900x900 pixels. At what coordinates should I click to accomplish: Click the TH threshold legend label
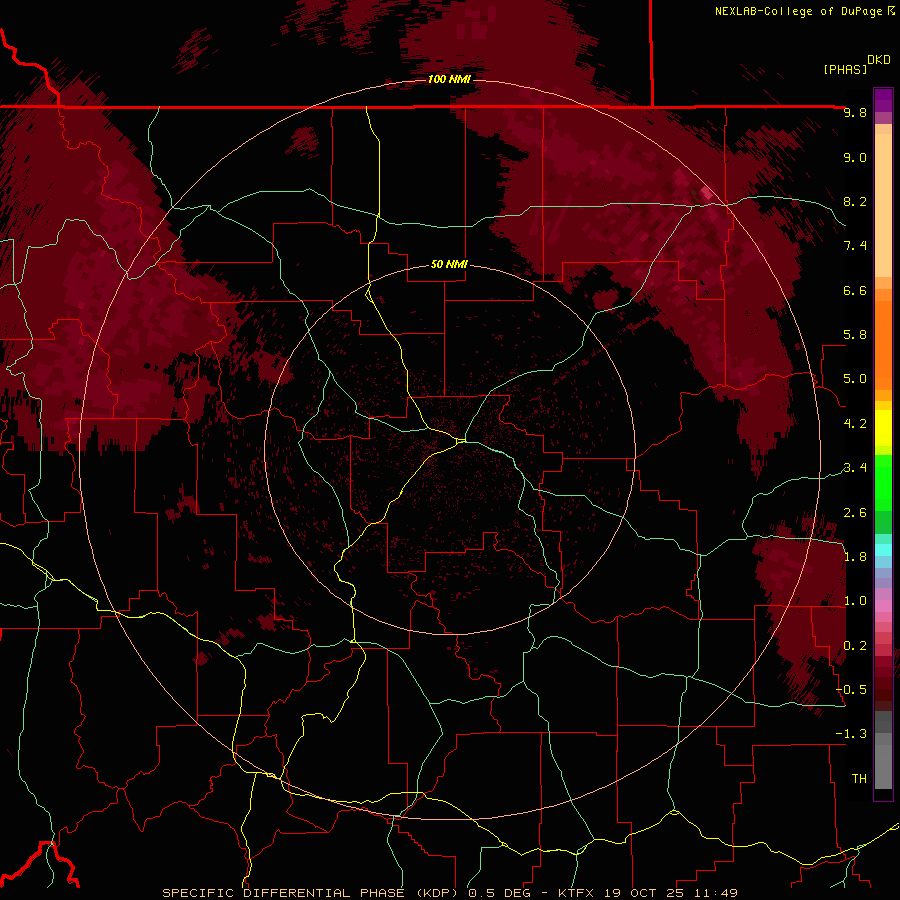point(859,779)
